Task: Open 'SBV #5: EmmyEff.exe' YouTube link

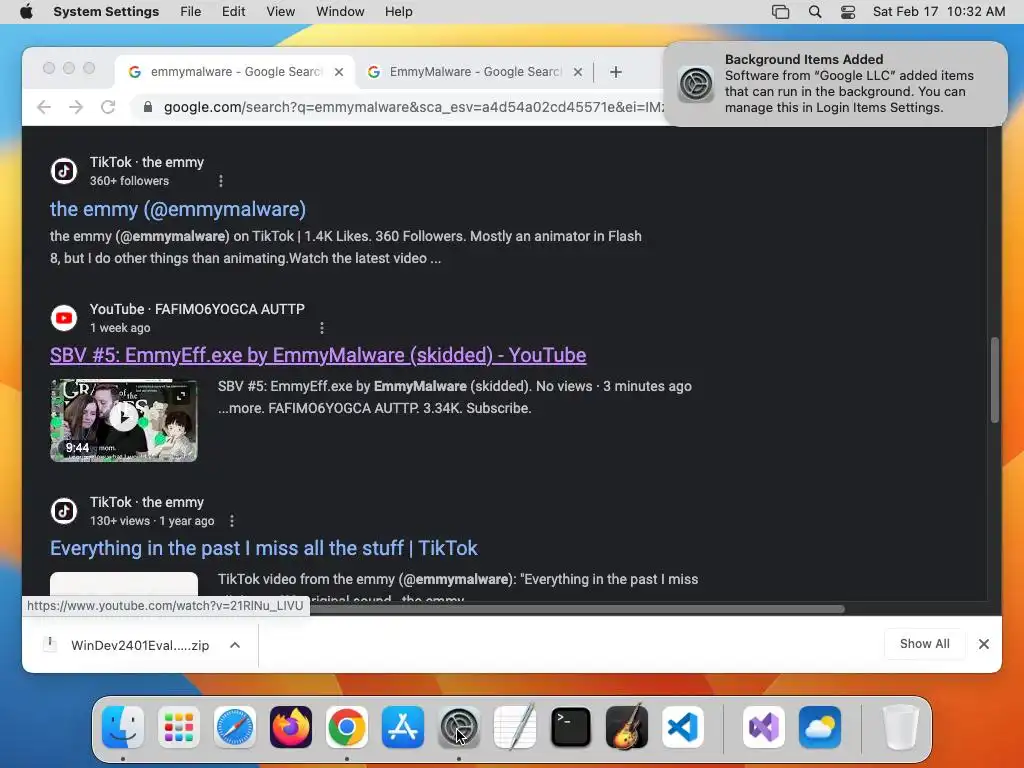Action: [318, 355]
